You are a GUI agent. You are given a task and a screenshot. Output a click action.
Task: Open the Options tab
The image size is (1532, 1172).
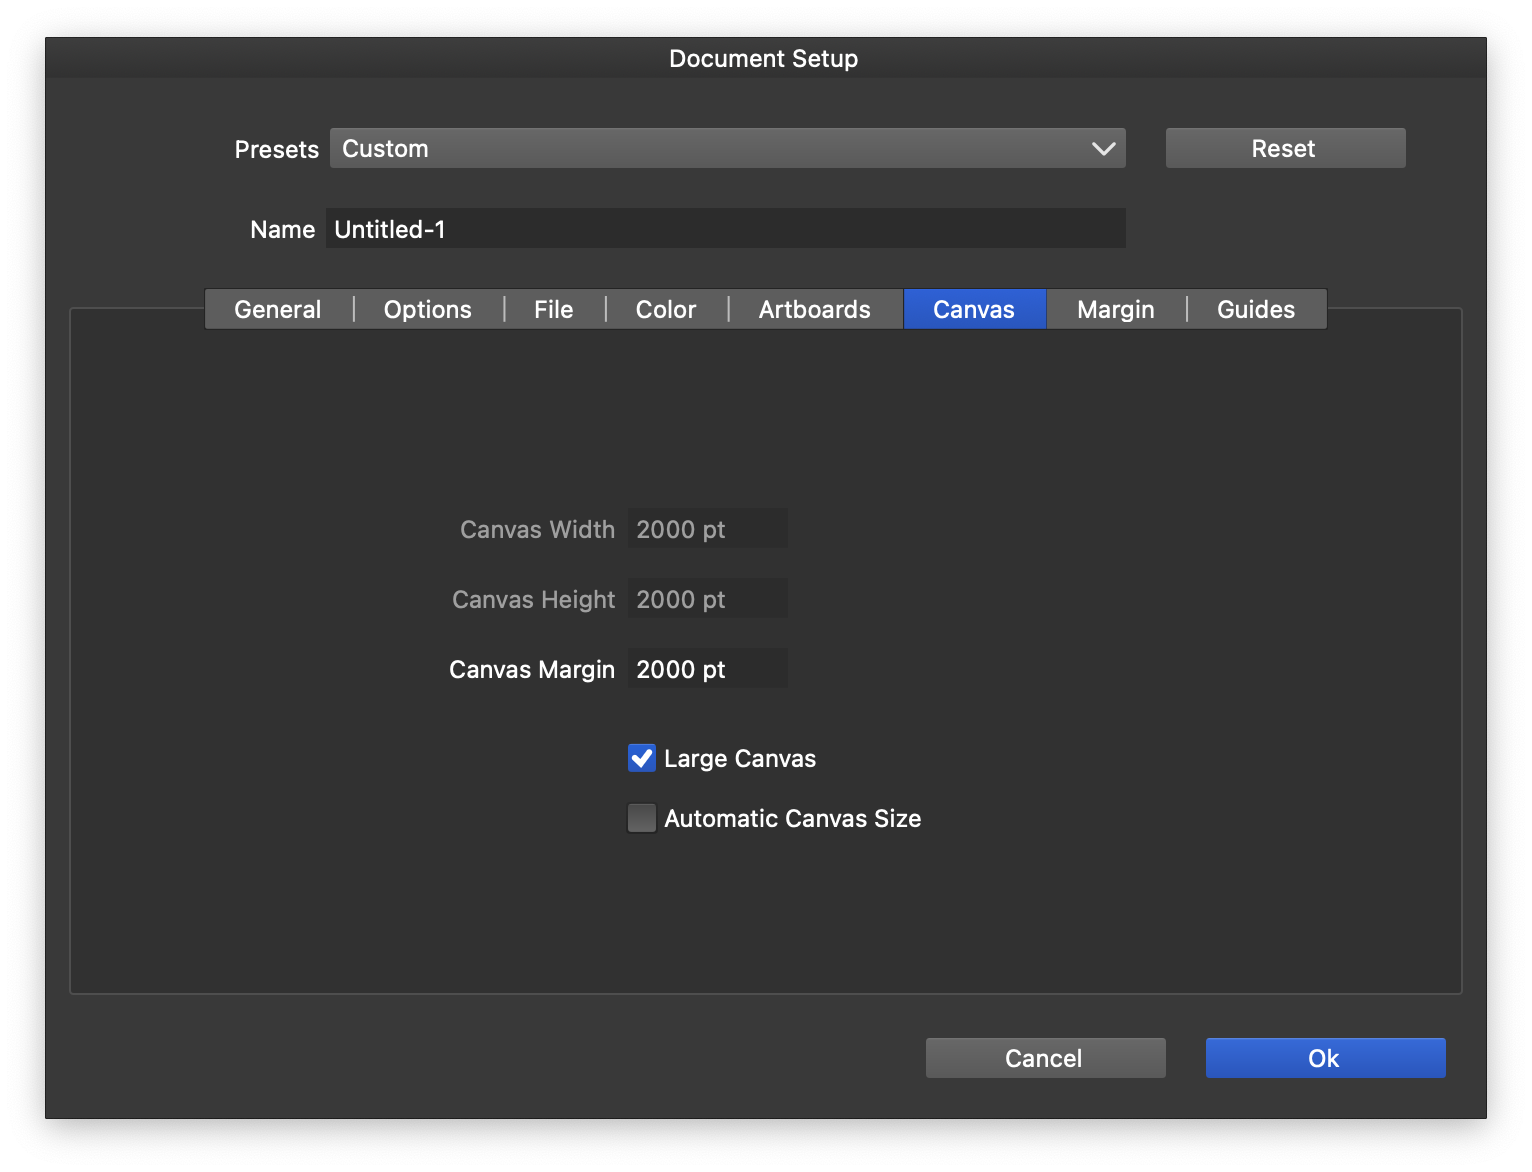(x=428, y=310)
